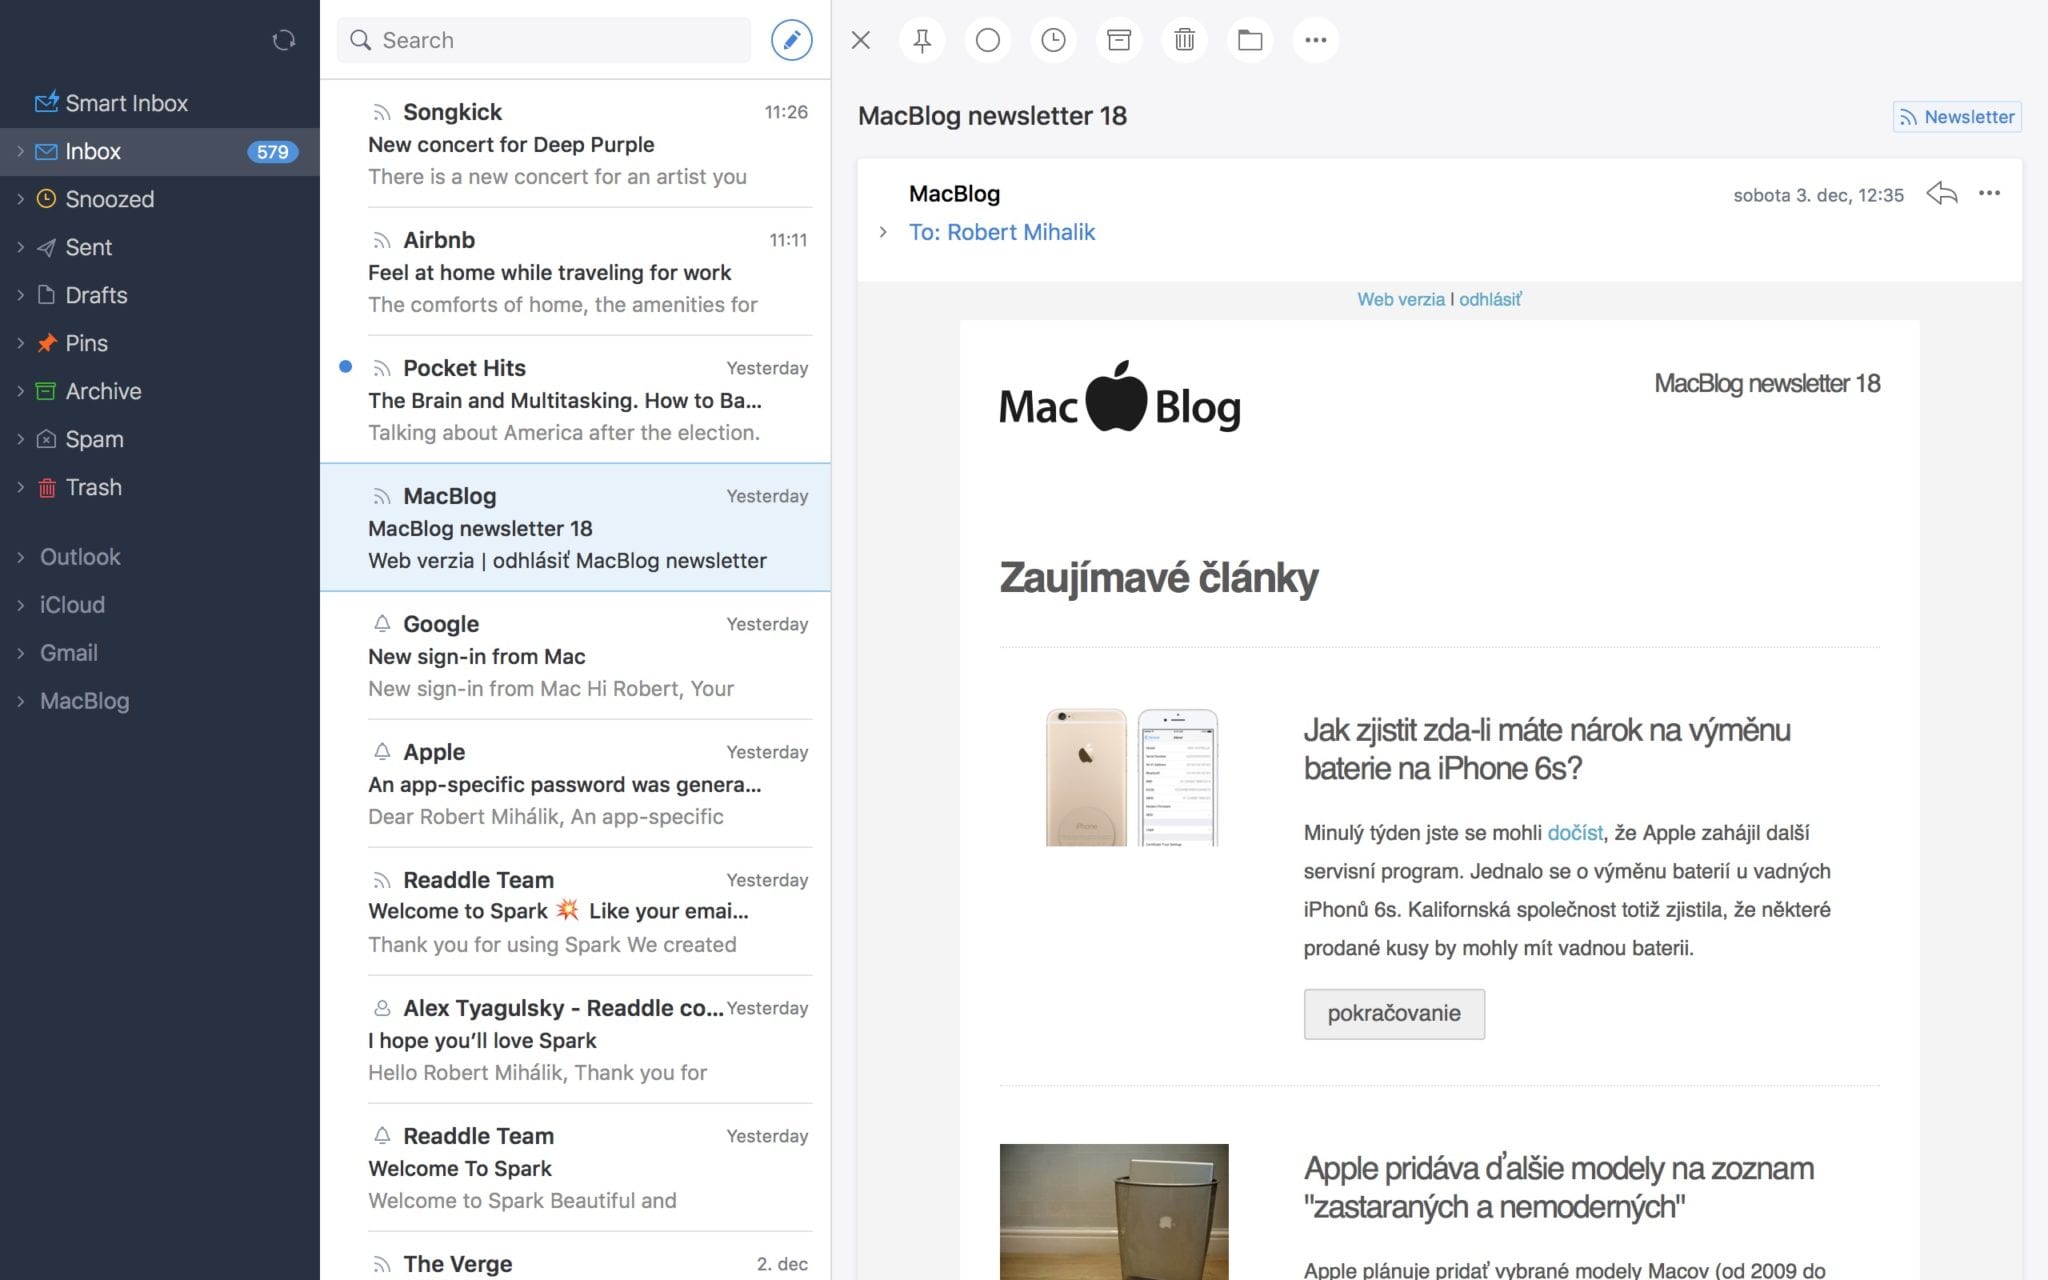Click the sync refresh icon in sidebar
The width and height of the screenshot is (2048, 1280).
click(284, 40)
